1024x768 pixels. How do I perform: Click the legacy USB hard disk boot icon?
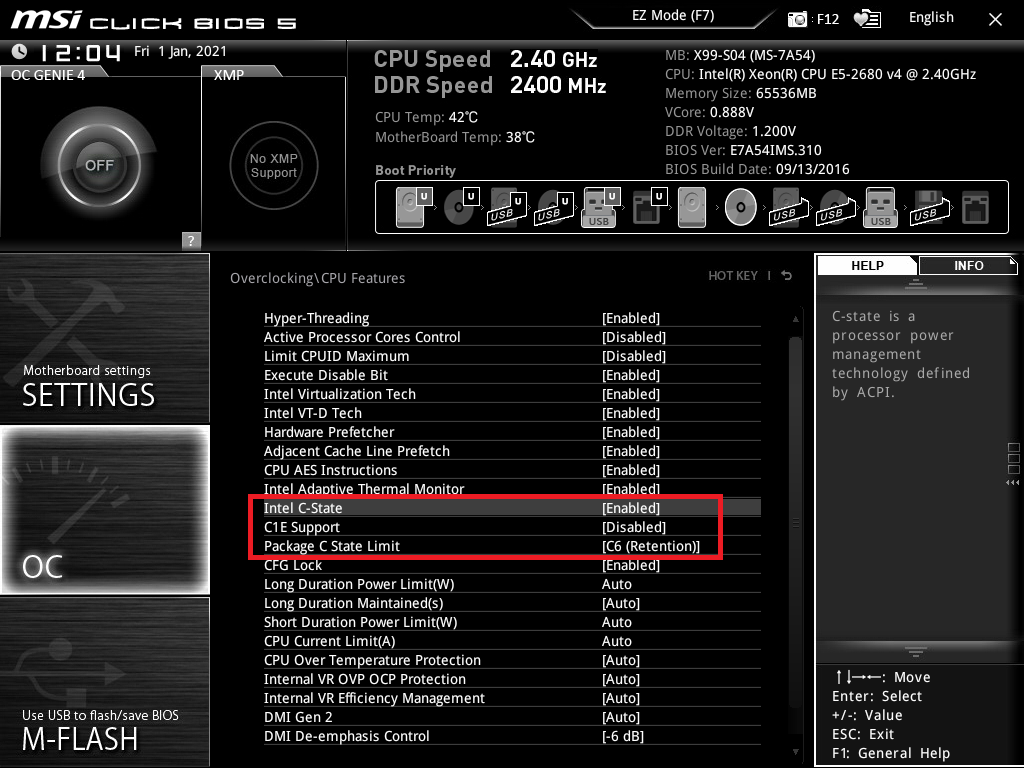point(788,207)
